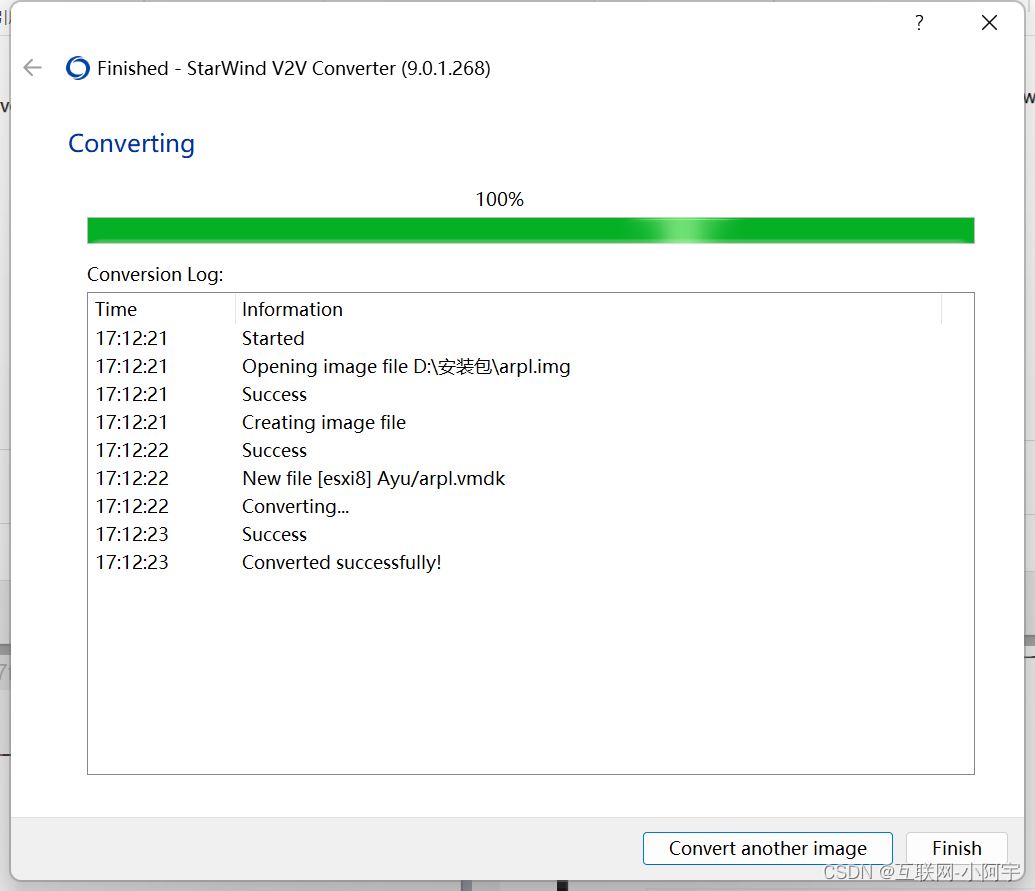Select the 'Opening image file' log entry
This screenshot has height=891, width=1035.
[x=531, y=366]
